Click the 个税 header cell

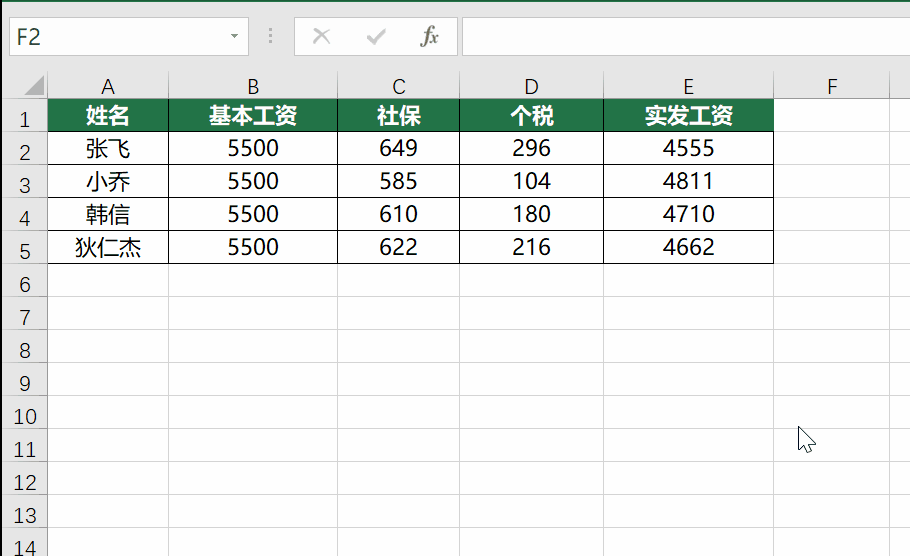532,115
